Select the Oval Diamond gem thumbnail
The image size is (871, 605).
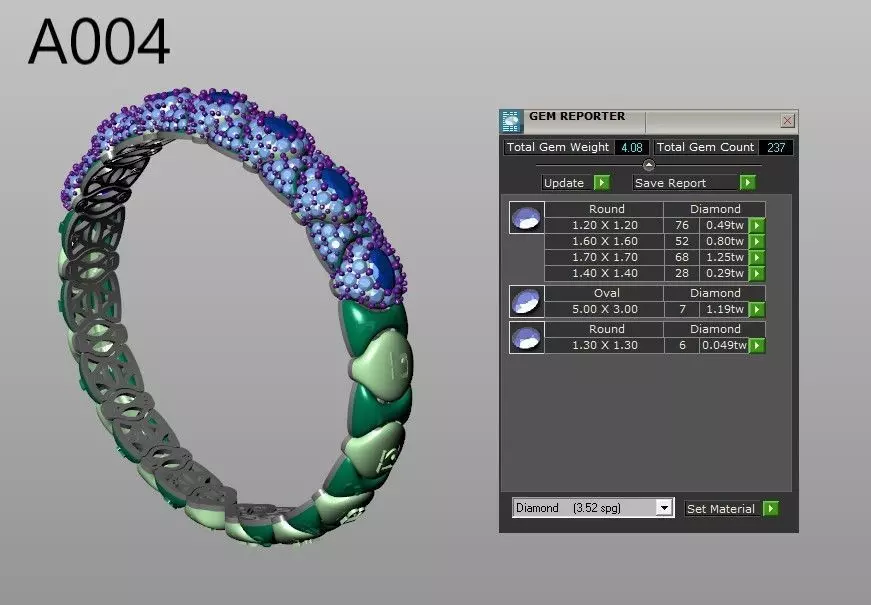click(x=526, y=301)
